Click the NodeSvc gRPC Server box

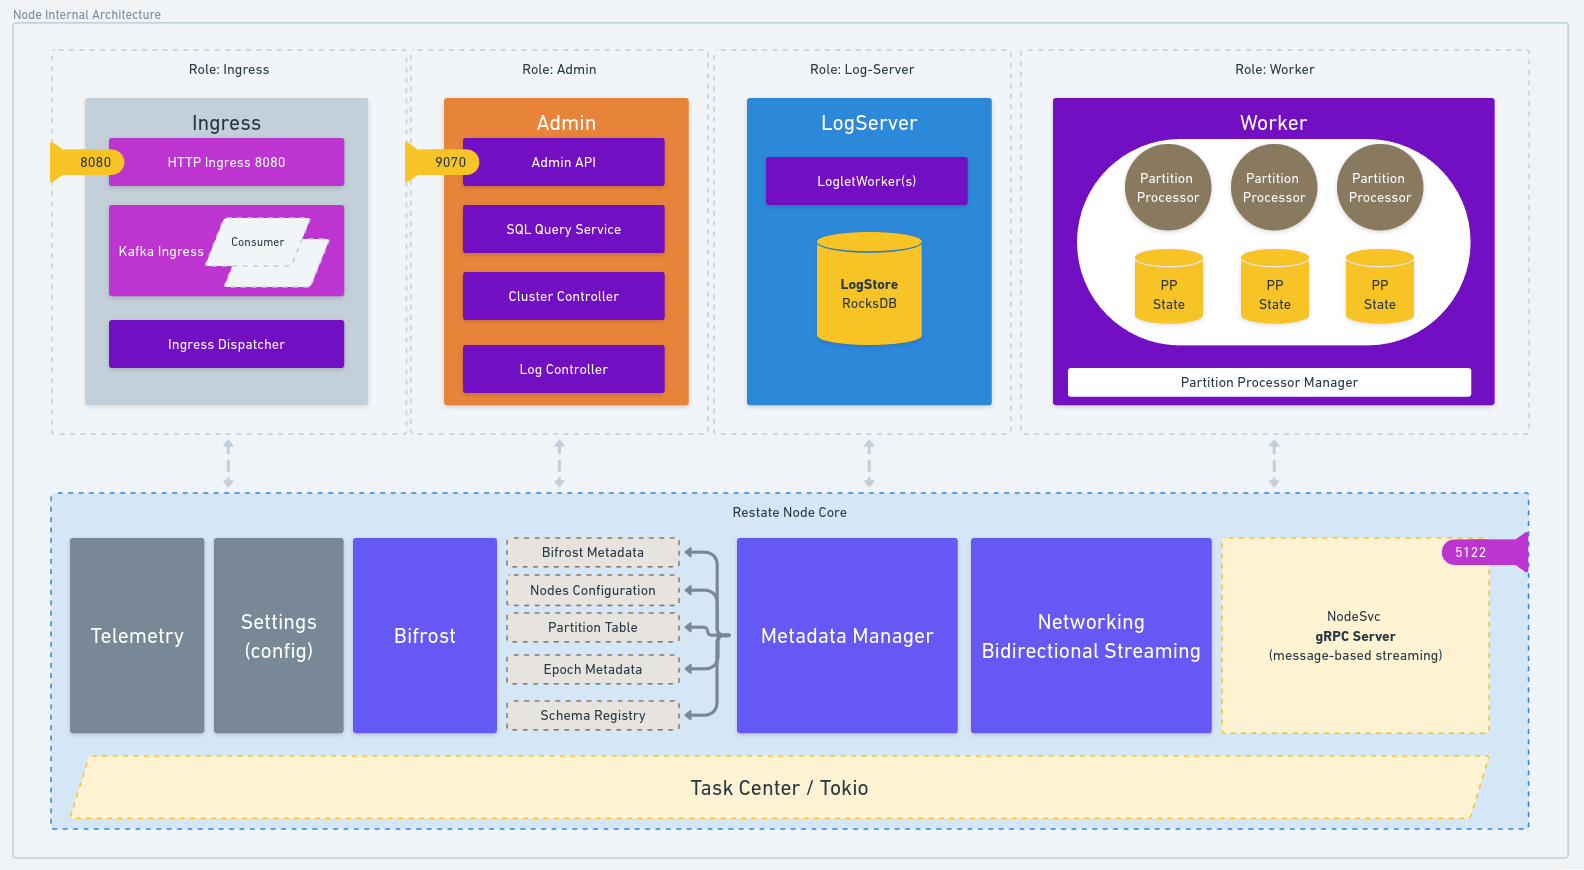(1355, 636)
